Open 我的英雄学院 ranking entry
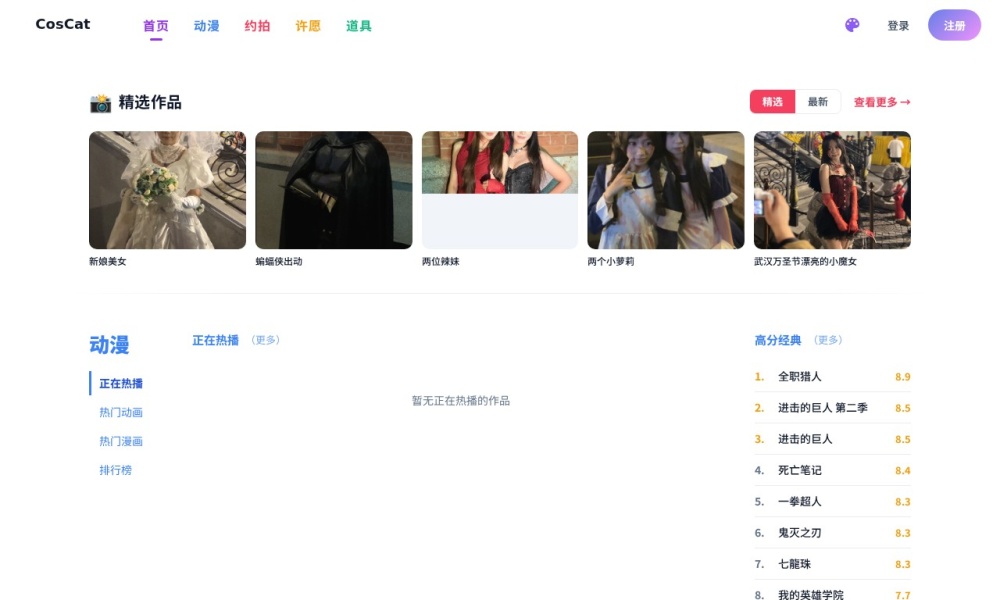The height and width of the screenshot is (600, 1000). tap(811, 594)
